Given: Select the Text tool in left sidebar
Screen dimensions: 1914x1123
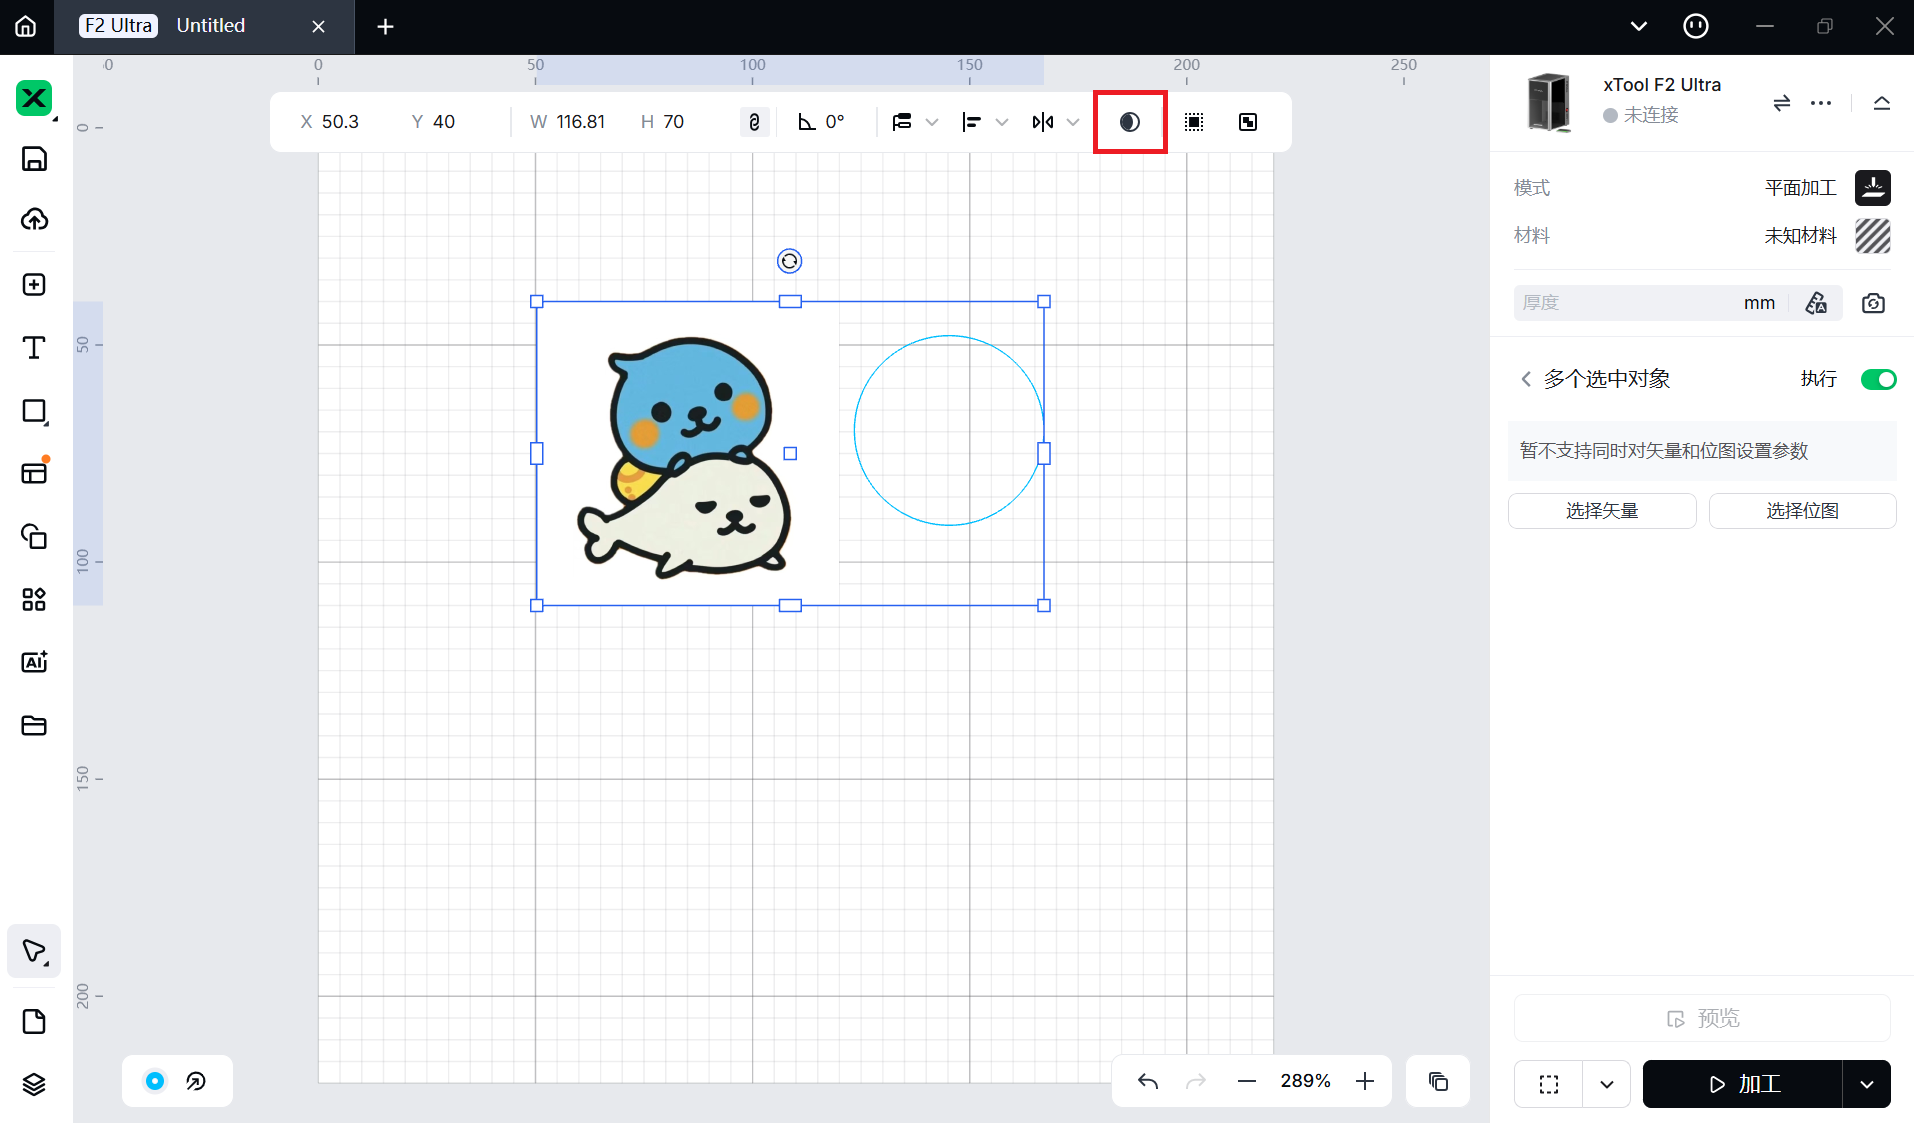Looking at the screenshot, I should point(34,347).
